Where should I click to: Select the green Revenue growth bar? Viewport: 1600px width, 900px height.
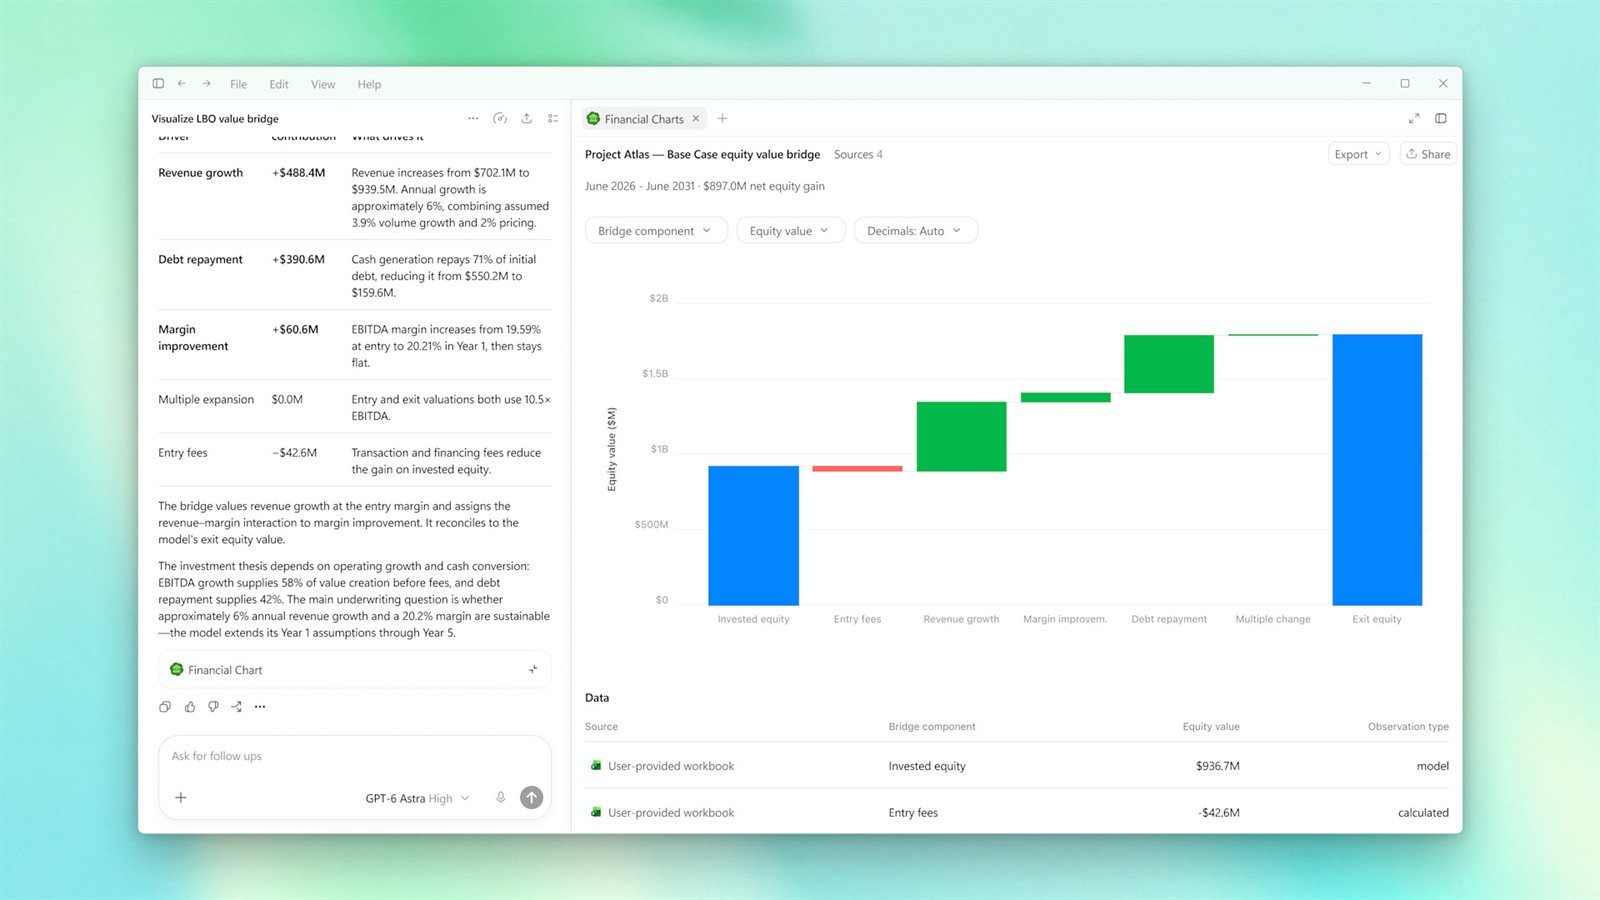[x=961, y=436]
